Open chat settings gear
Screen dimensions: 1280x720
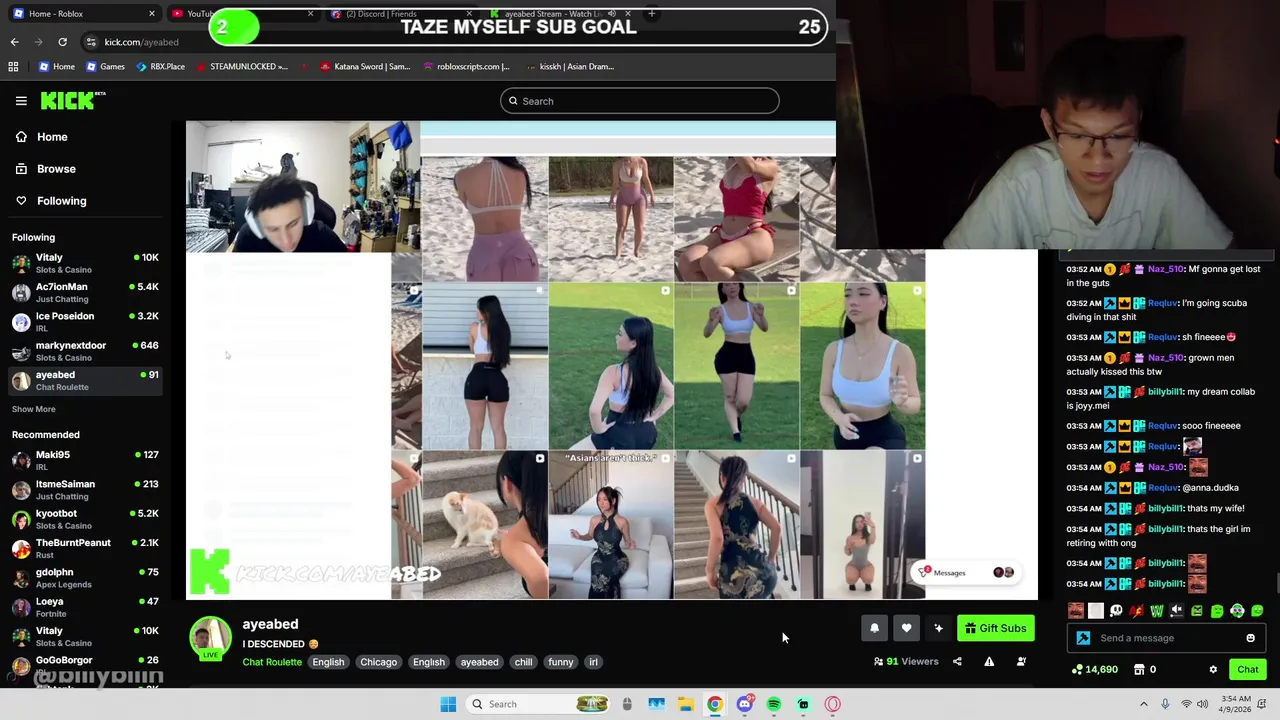tap(1213, 670)
